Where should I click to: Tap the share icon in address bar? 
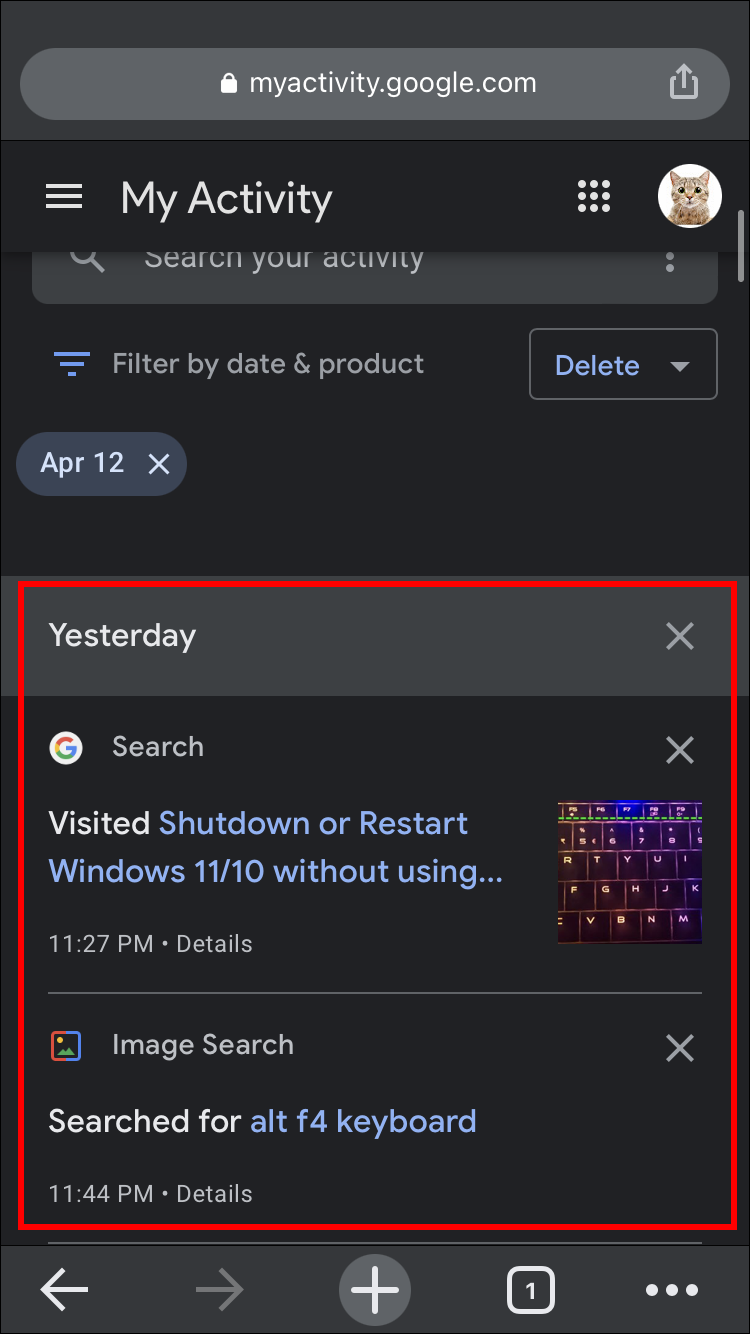[x=683, y=83]
